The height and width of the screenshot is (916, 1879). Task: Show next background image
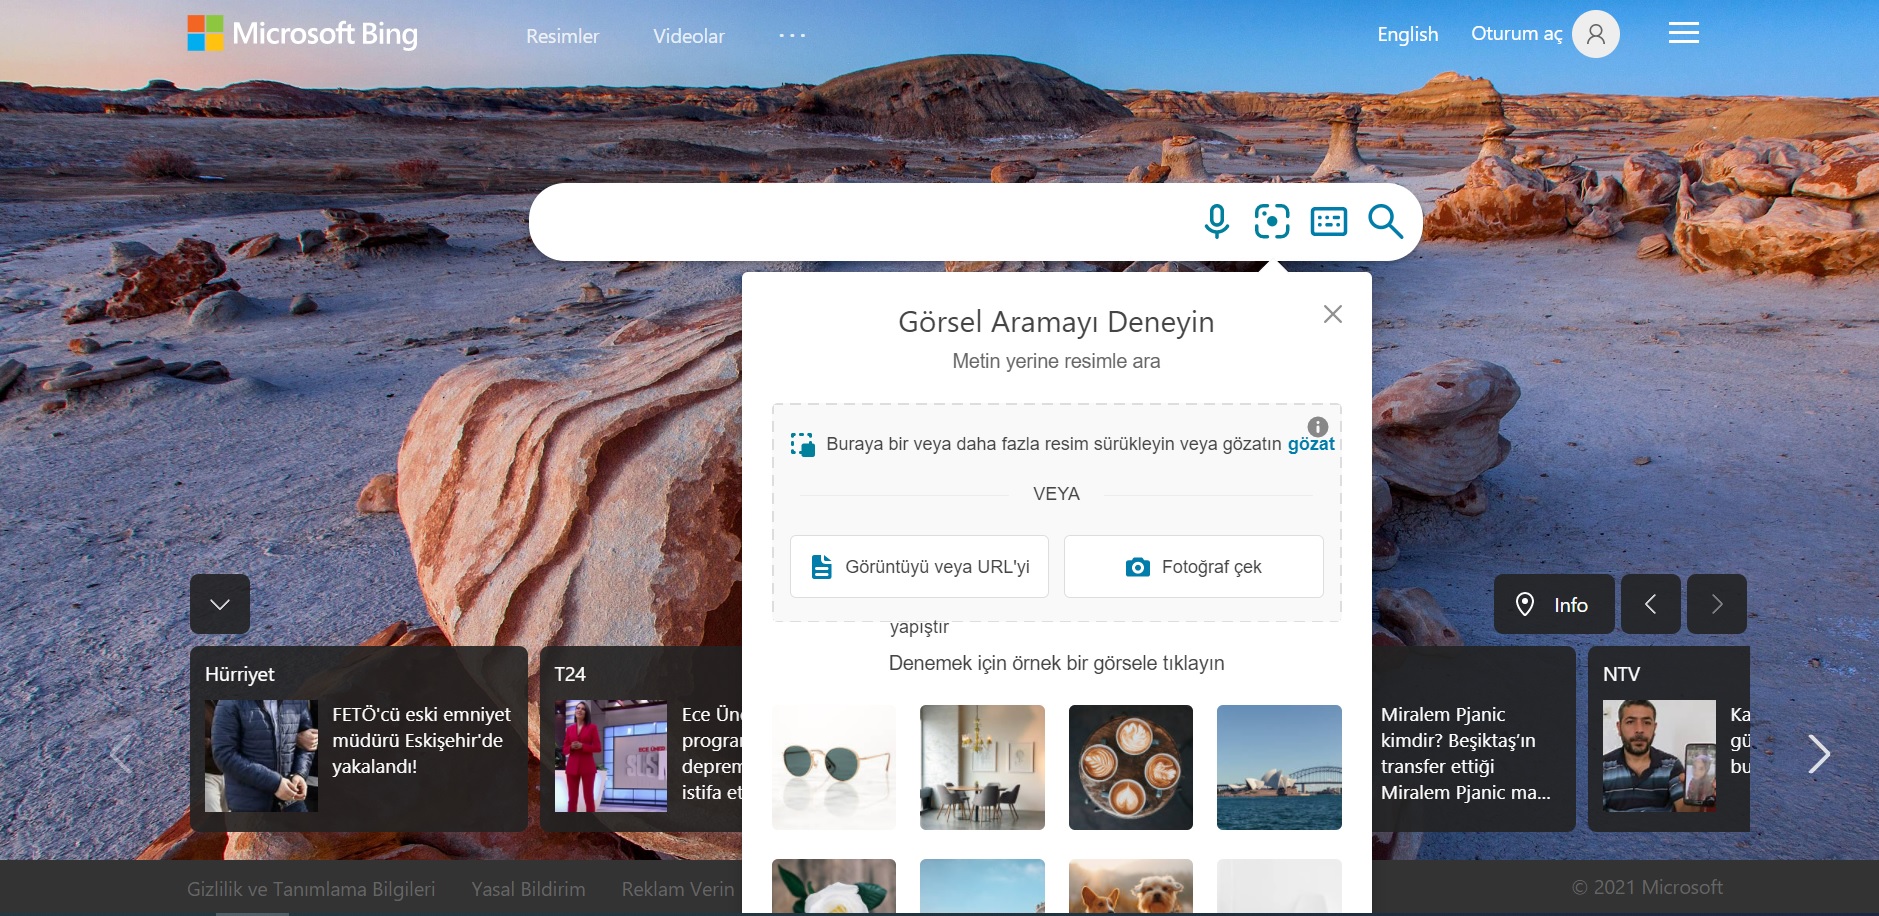[x=1716, y=604]
